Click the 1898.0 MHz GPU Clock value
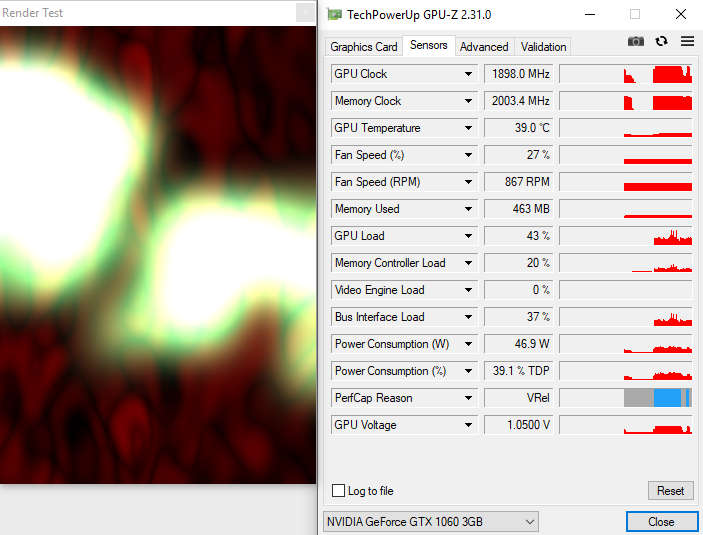Viewport: 703px width, 535px height. 519,74
